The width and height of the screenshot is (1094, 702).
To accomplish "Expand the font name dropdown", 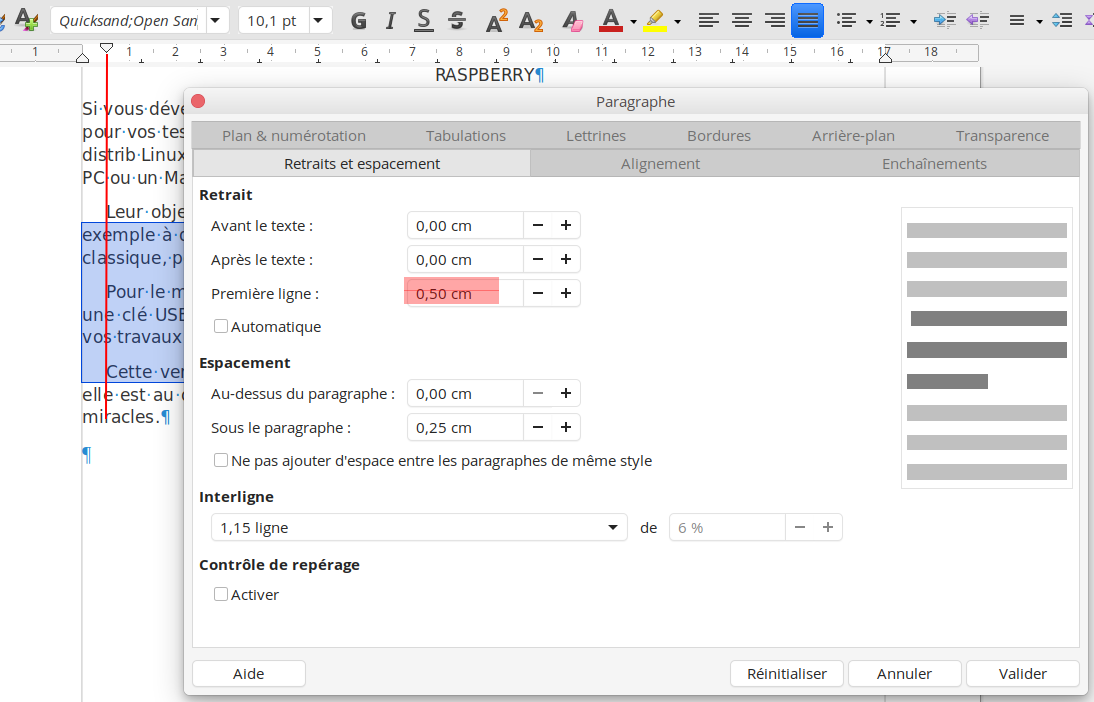I will click(216, 20).
